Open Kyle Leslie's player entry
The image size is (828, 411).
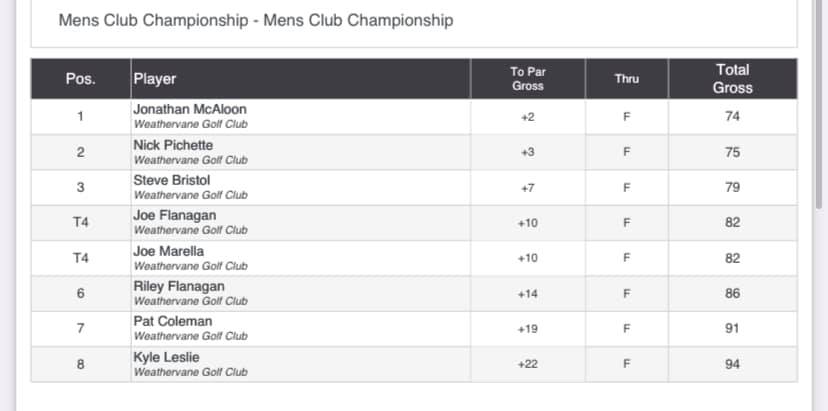tap(166, 357)
